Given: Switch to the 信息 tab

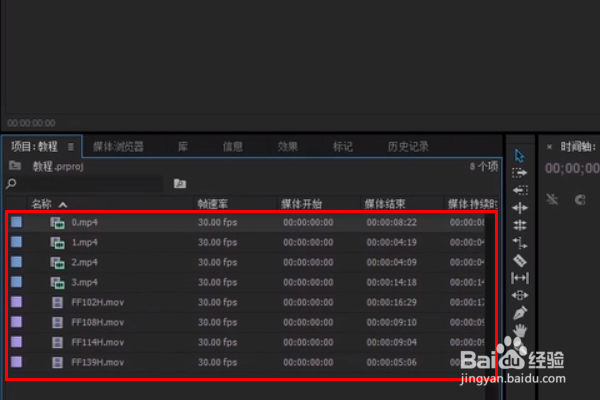Looking at the screenshot, I should (x=233, y=147).
